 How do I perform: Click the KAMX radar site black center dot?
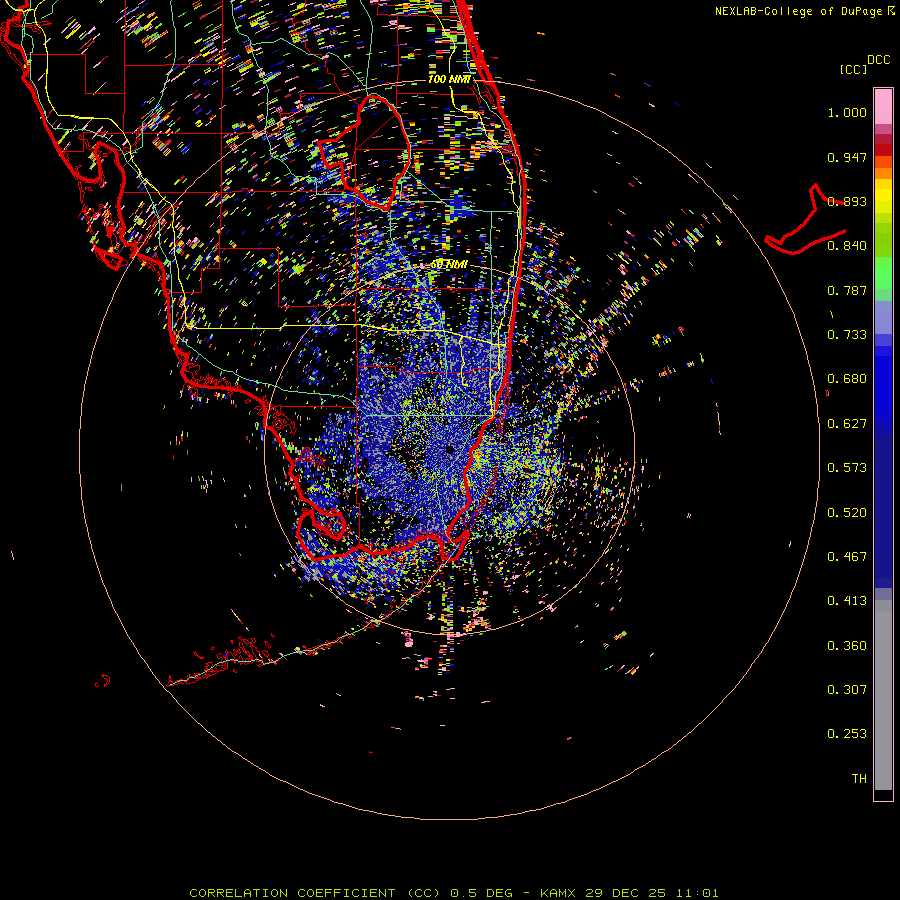pyautogui.click(x=449, y=449)
